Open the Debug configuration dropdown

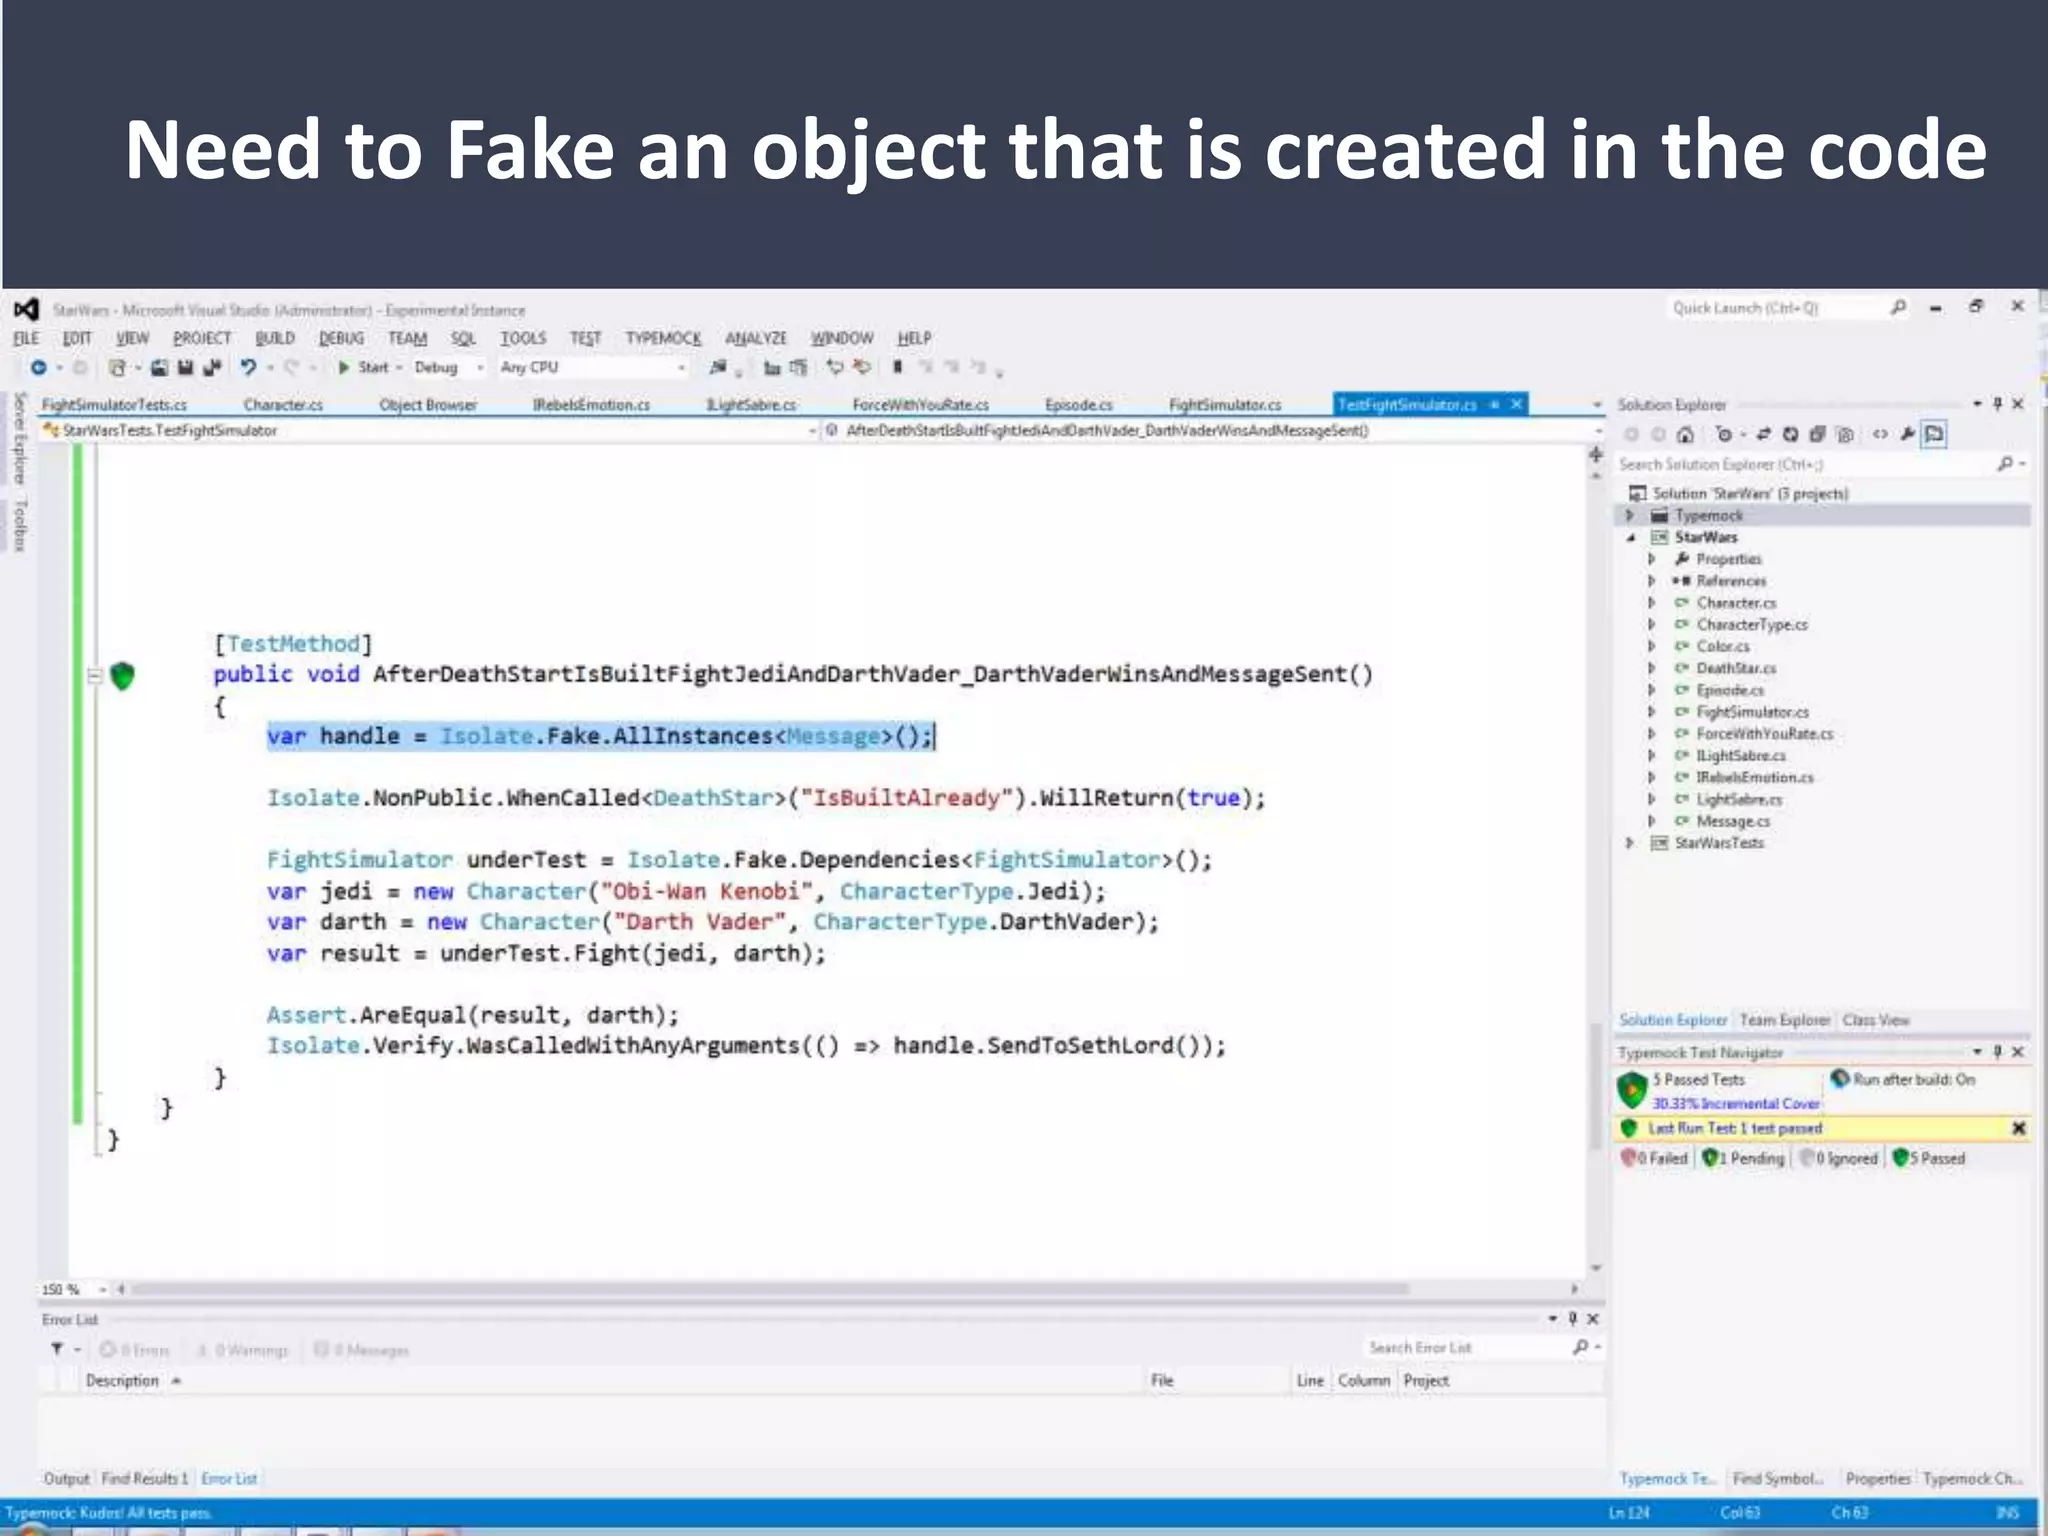click(449, 368)
